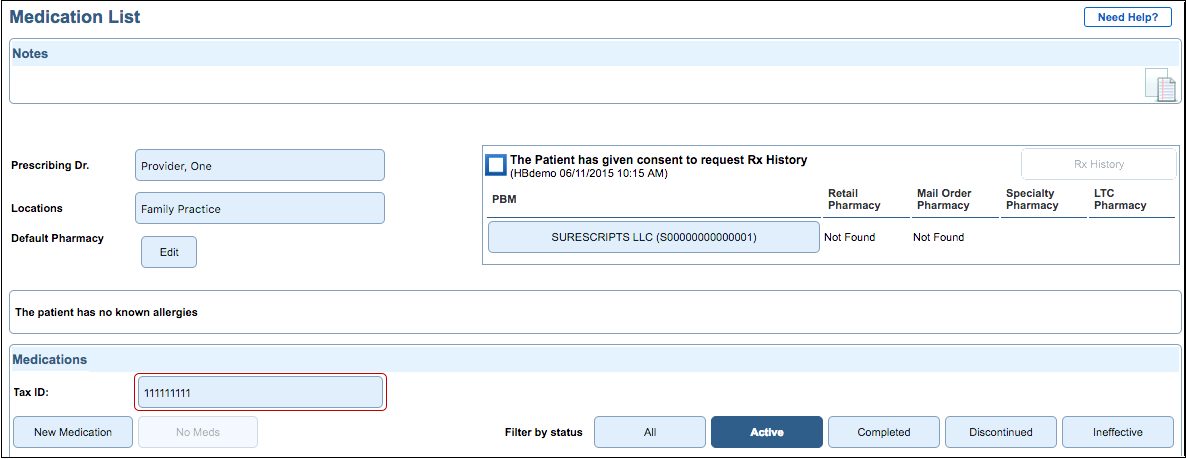Image resolution: width=1186 pixels, height=459 pixels.
Task: Click the Need Help? button
Action: pyautogui.click(x=1127, y=17)
